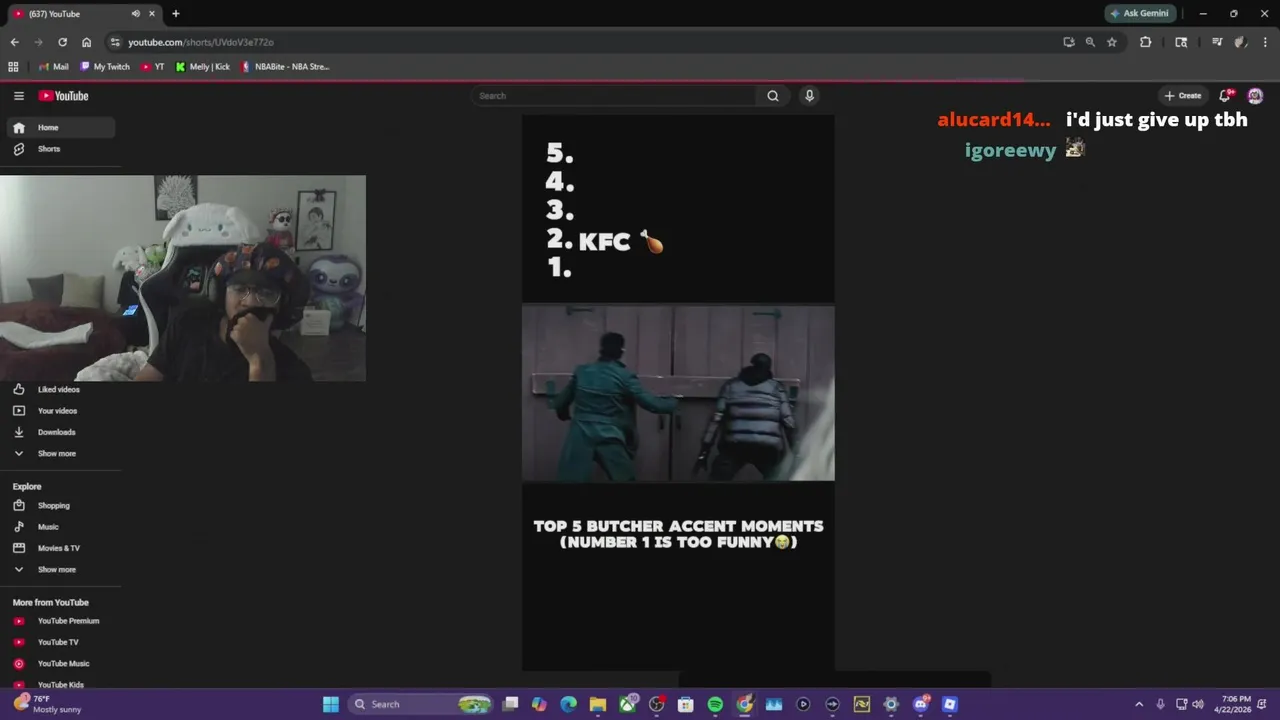Open YouTube notifications bell
1280x720 pixels.
(x=1224, y=96)
